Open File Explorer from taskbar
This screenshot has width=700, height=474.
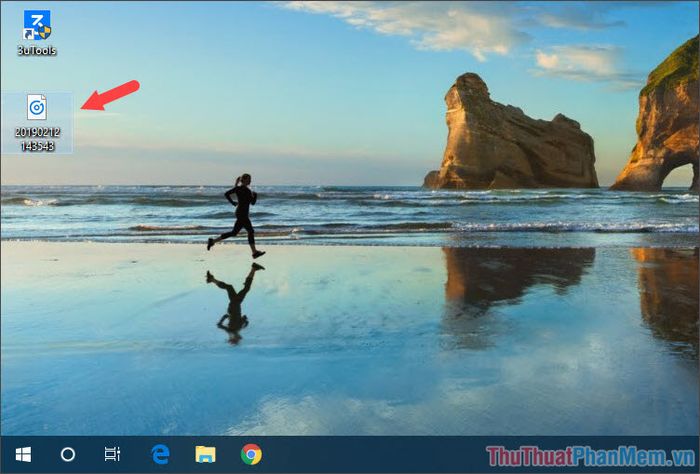205,454
